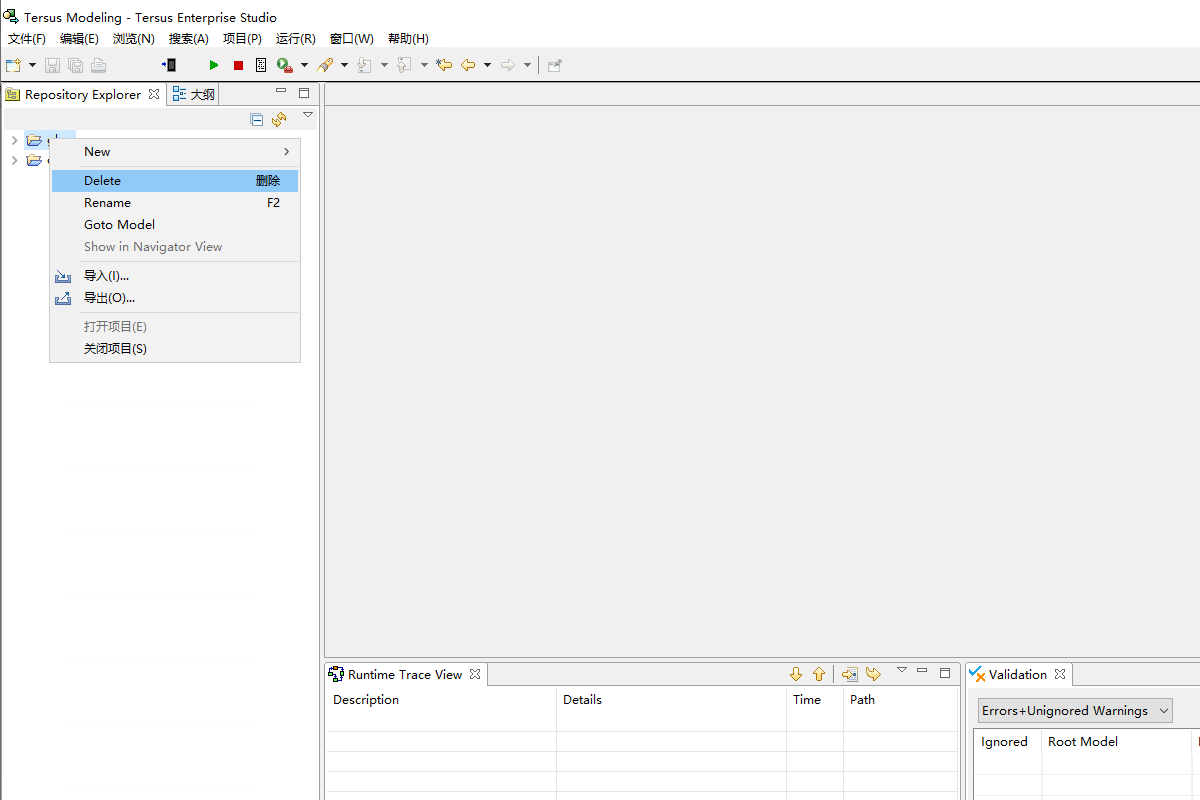Viewport: 1200px width, 800px height.
Task: Click the flashlight search icon
Action: point(325,65)
